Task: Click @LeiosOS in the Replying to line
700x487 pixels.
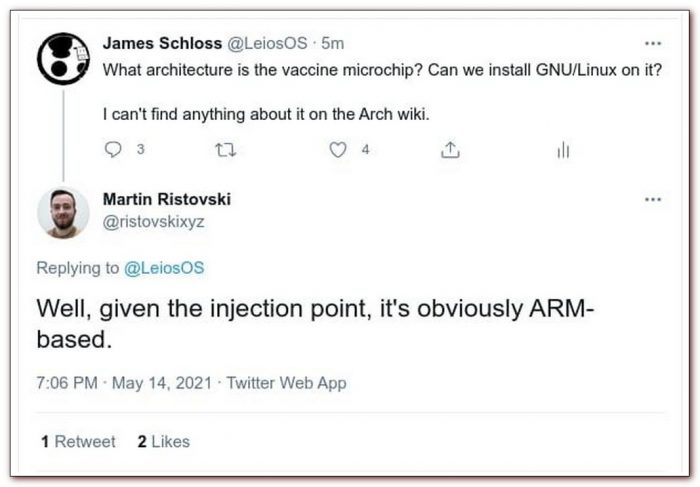Action: pos(164,267)
